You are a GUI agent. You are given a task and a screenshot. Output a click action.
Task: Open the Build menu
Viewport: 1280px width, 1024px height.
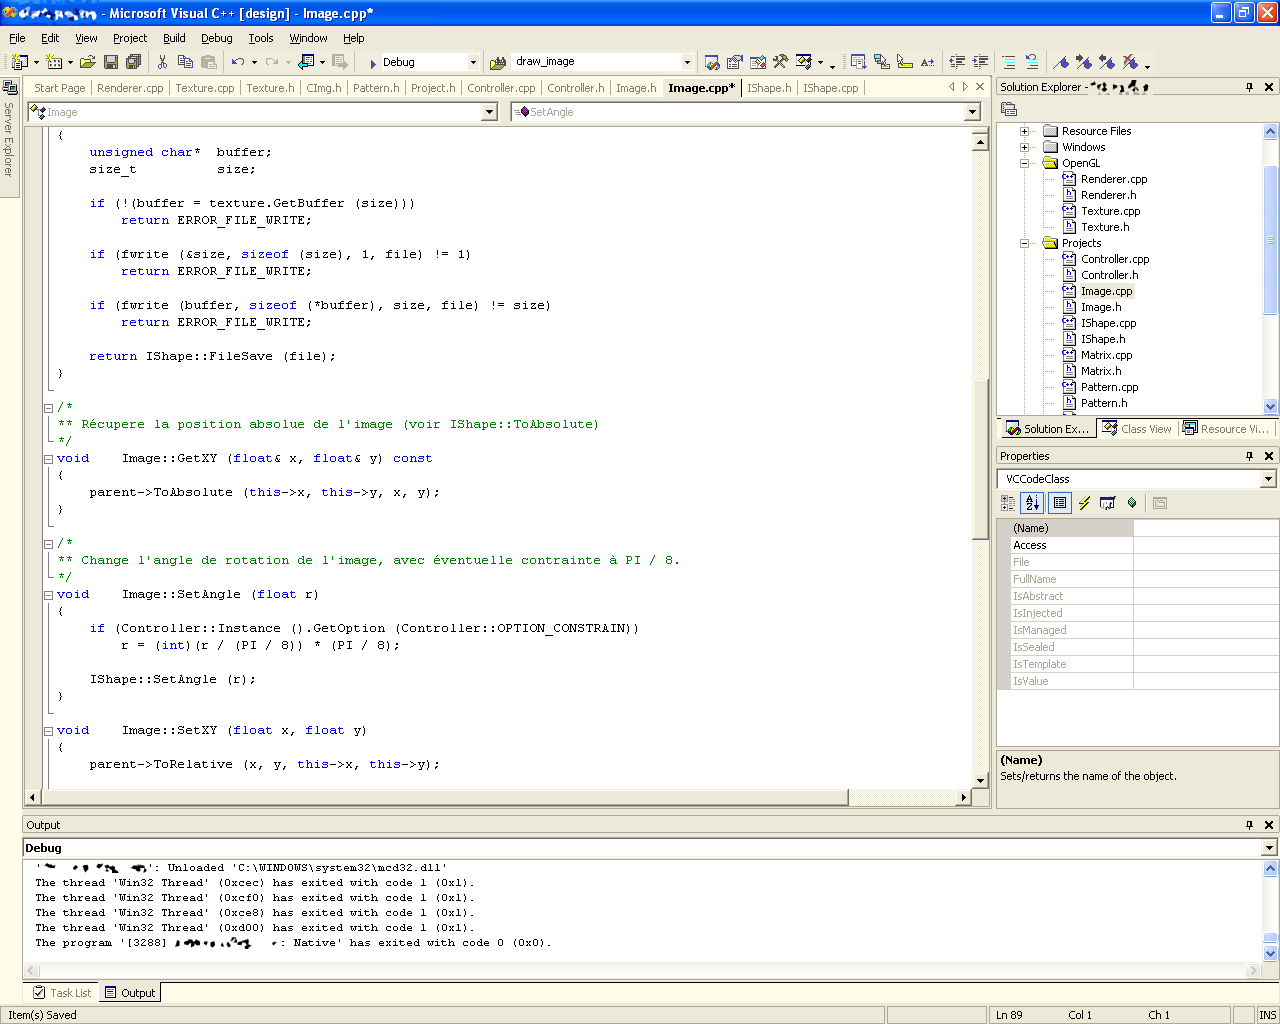[x=174, y=38]
